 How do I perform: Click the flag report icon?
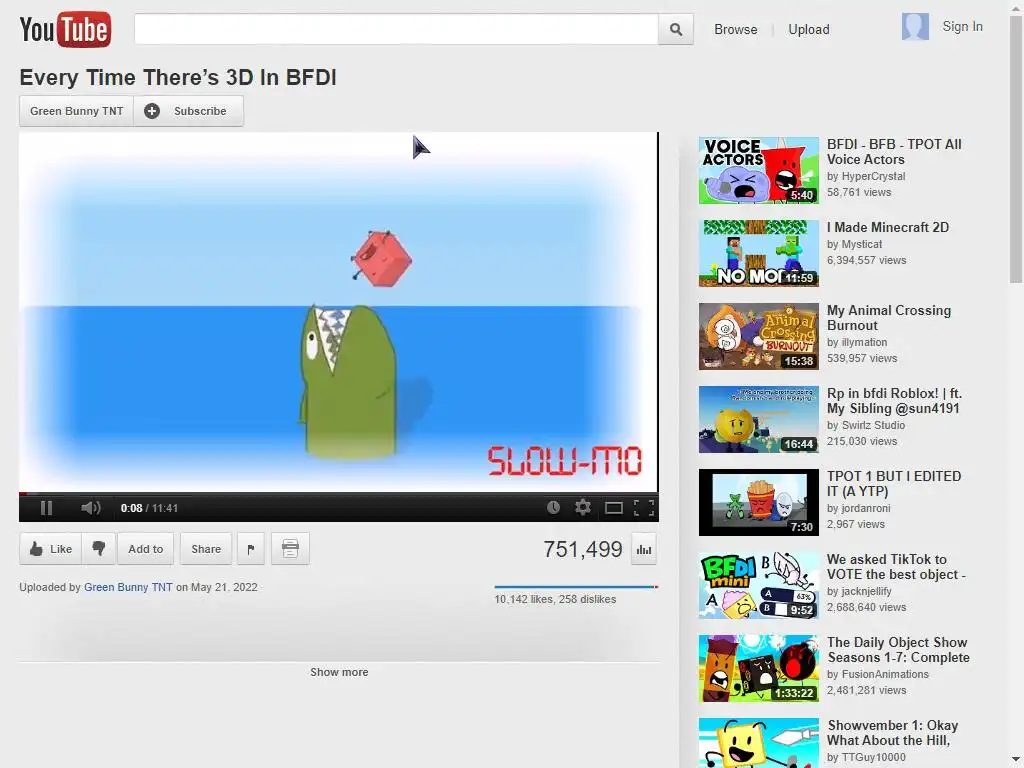point(251,549)
